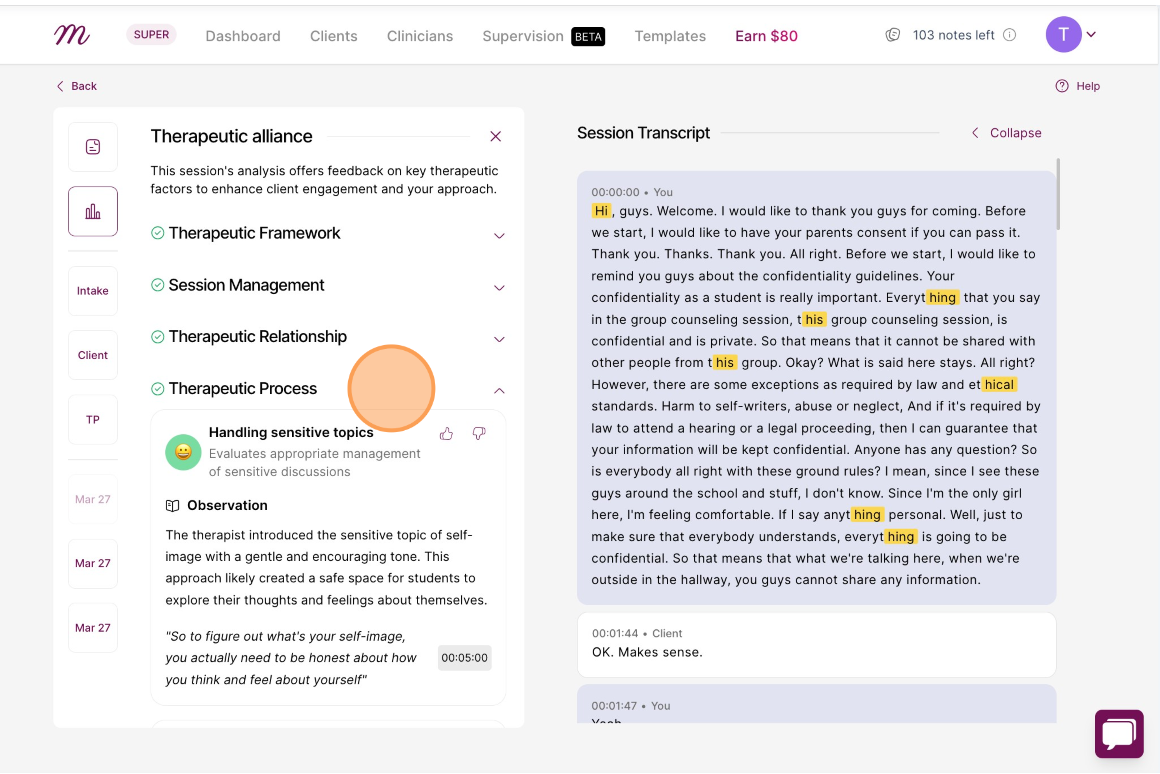Click the 'Handling sensitive topics' title
The height and width of the screenshot is (774, 1160).
[291, 432]
